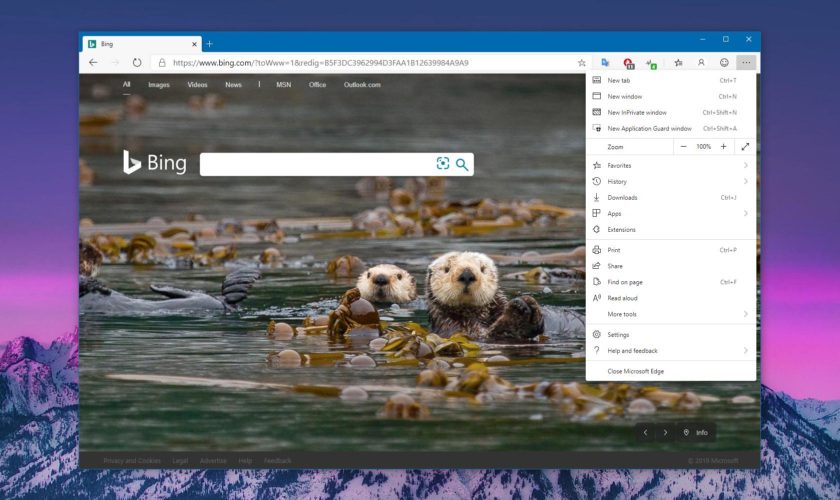Click the Bing visual search camera icon
Viewport: 840px width, 500px height.
point(442,164)
